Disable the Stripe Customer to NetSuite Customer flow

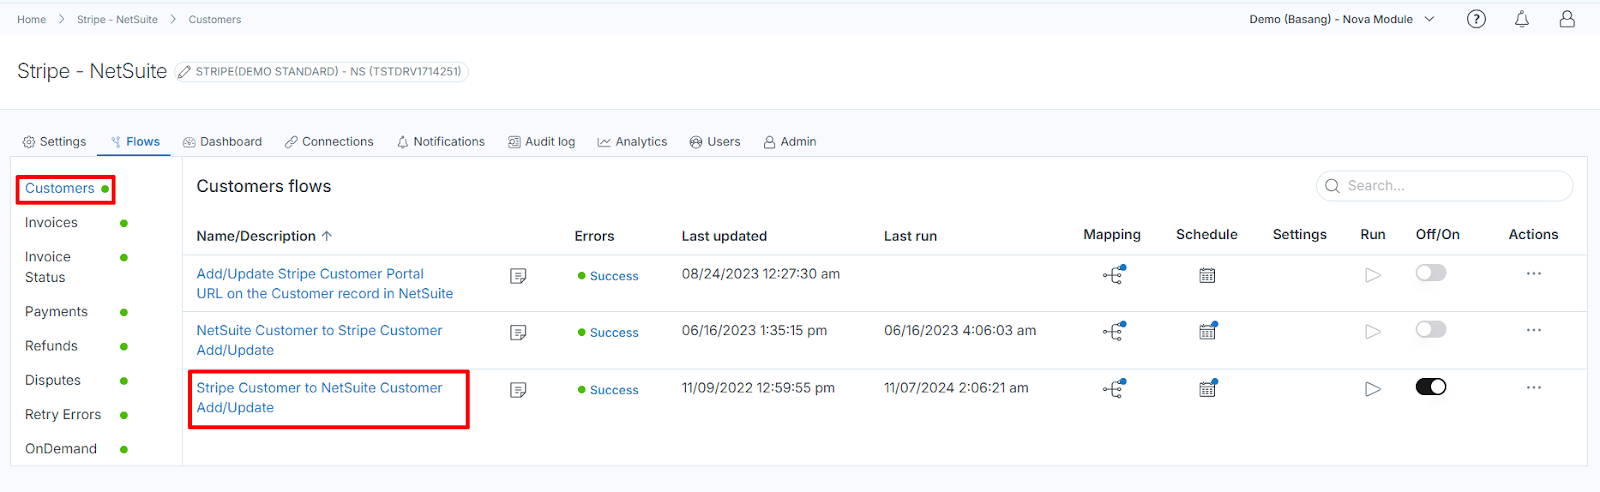[1430, 387]
